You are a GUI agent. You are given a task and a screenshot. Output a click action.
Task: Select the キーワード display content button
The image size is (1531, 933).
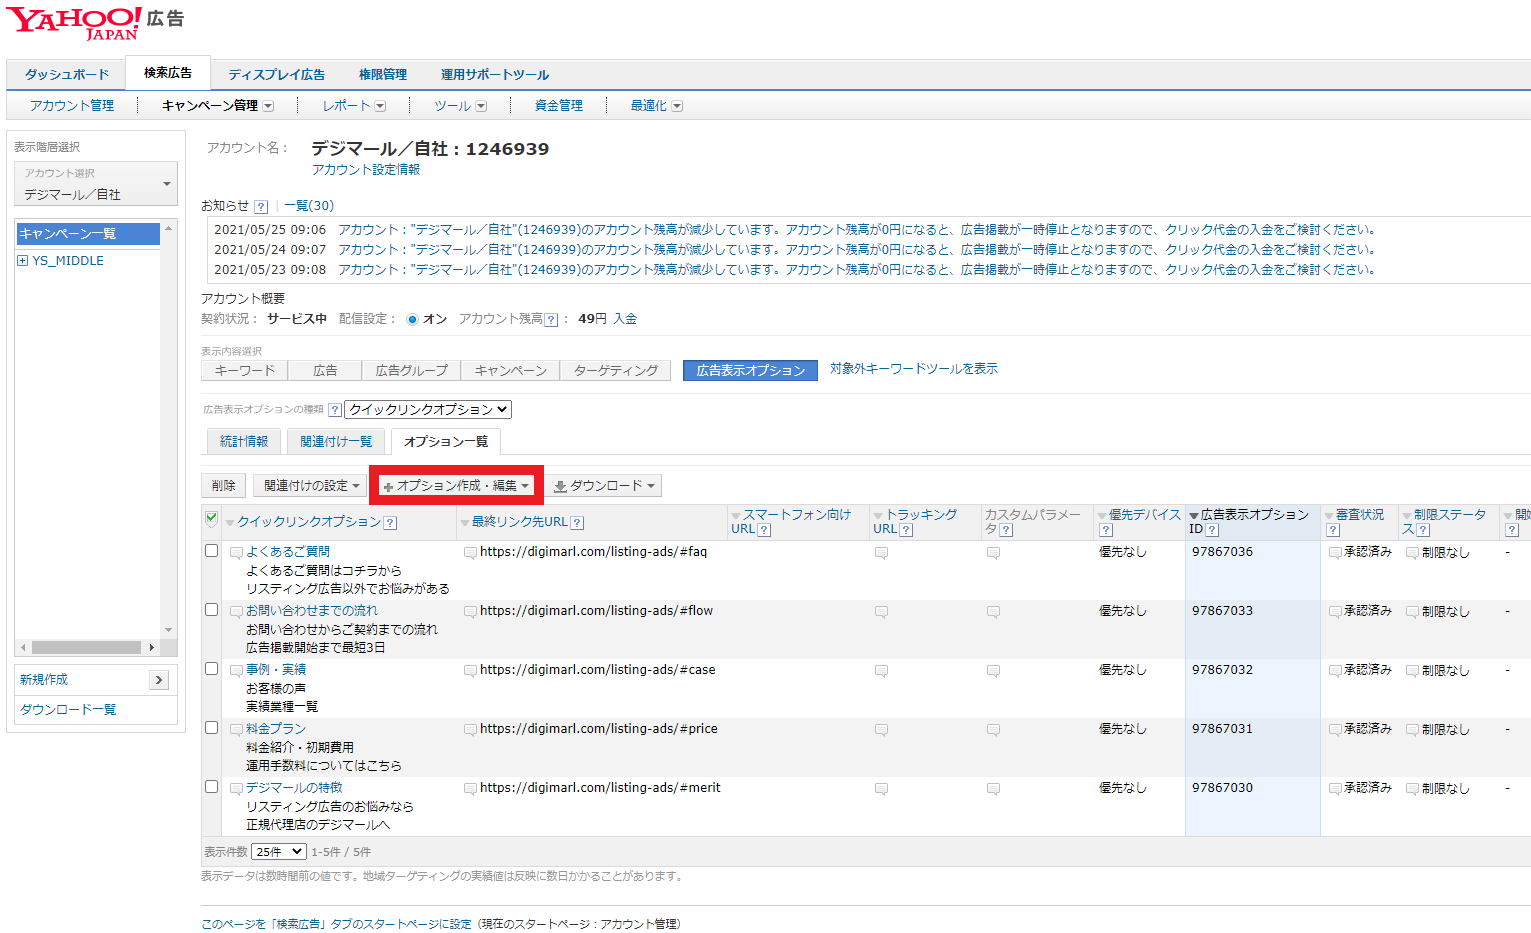[x=245, y=371]
